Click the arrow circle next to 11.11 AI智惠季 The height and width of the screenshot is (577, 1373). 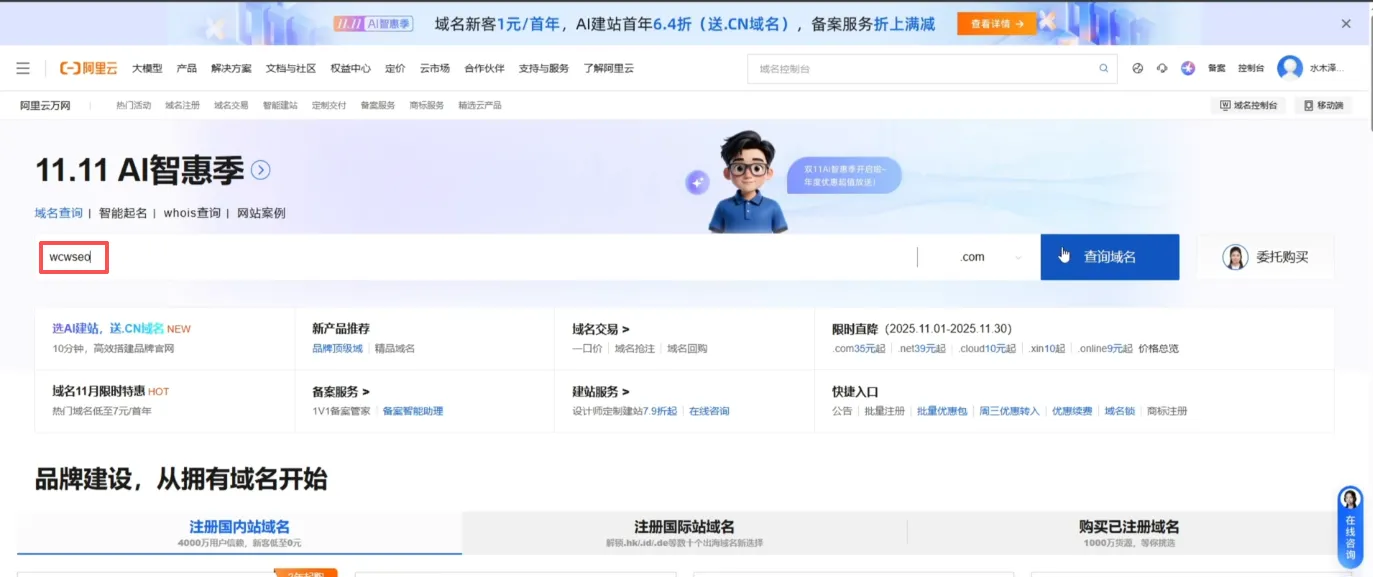261,170
